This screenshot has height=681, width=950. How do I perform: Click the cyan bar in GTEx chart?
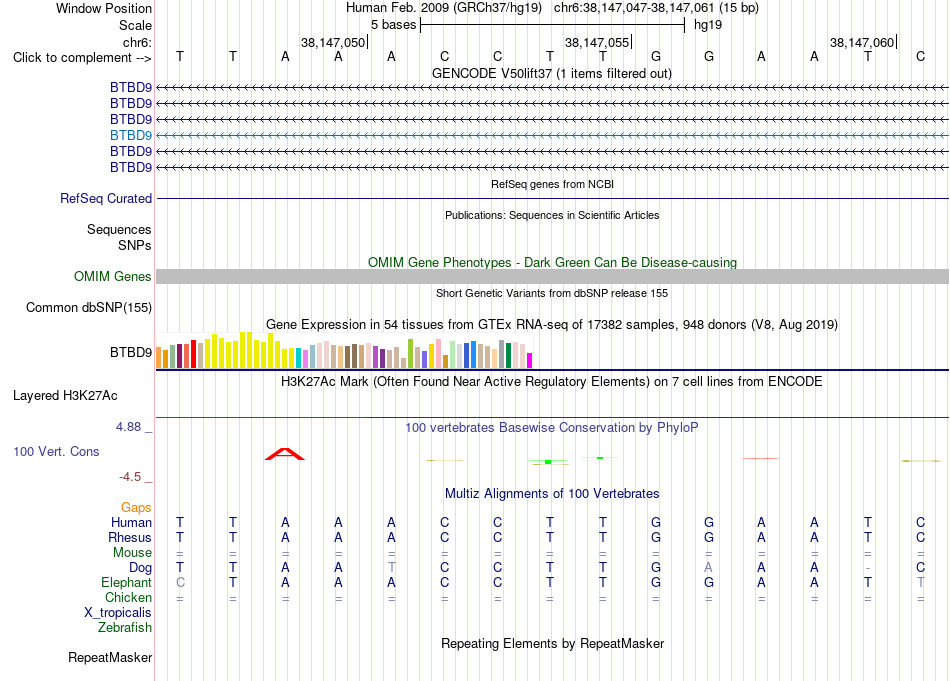coord(299,358)
